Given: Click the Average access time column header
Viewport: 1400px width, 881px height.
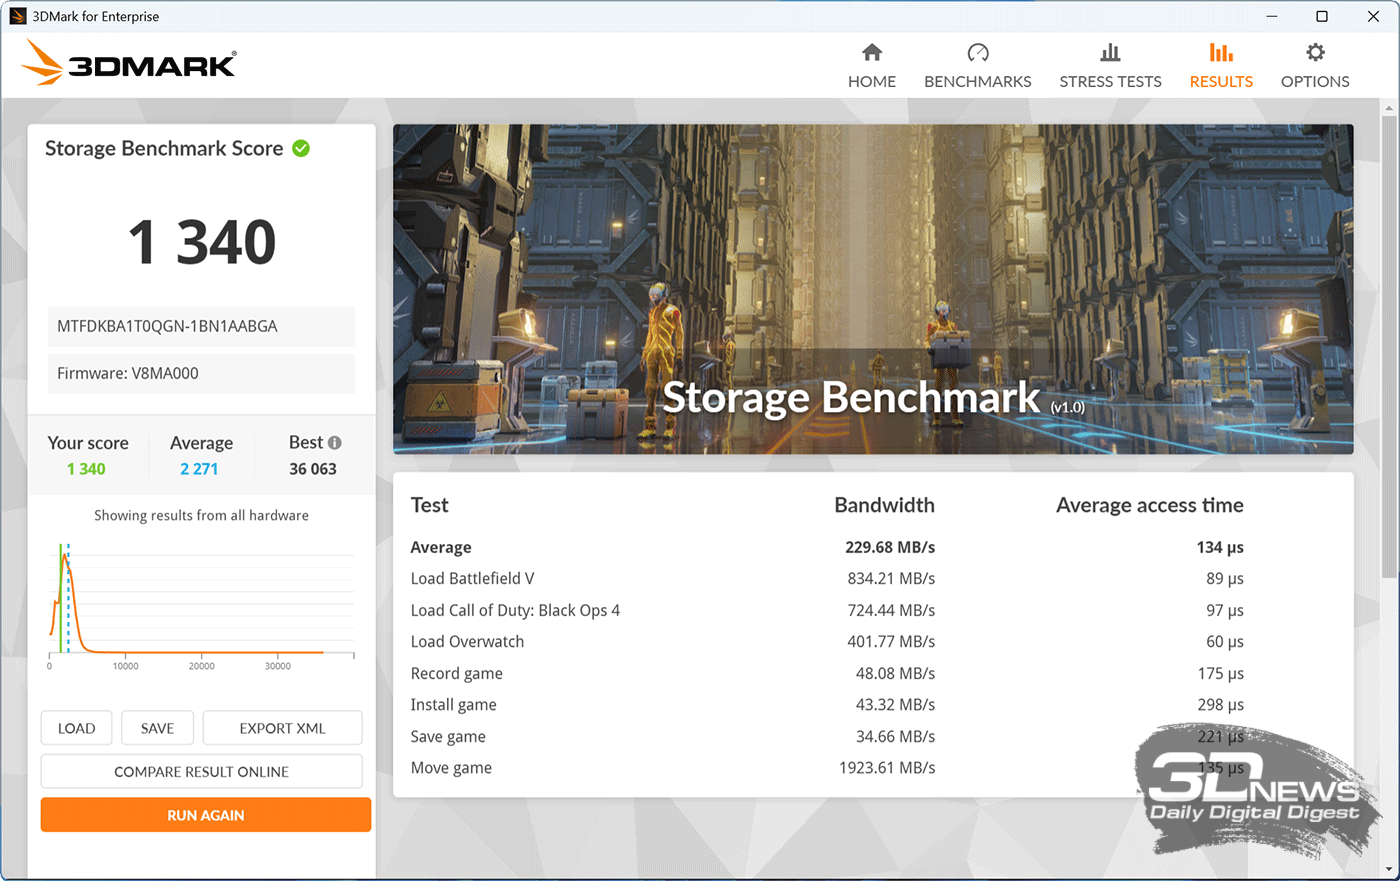Looking at the screenshot, I should (1150, 505).
